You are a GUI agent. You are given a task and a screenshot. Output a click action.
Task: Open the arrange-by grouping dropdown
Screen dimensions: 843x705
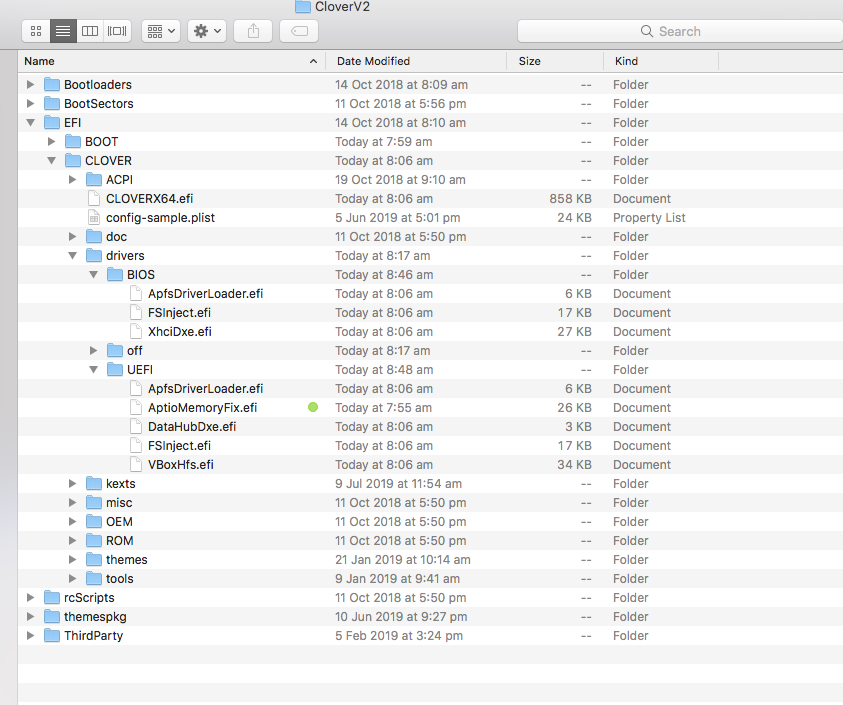[x=161, y=31]
